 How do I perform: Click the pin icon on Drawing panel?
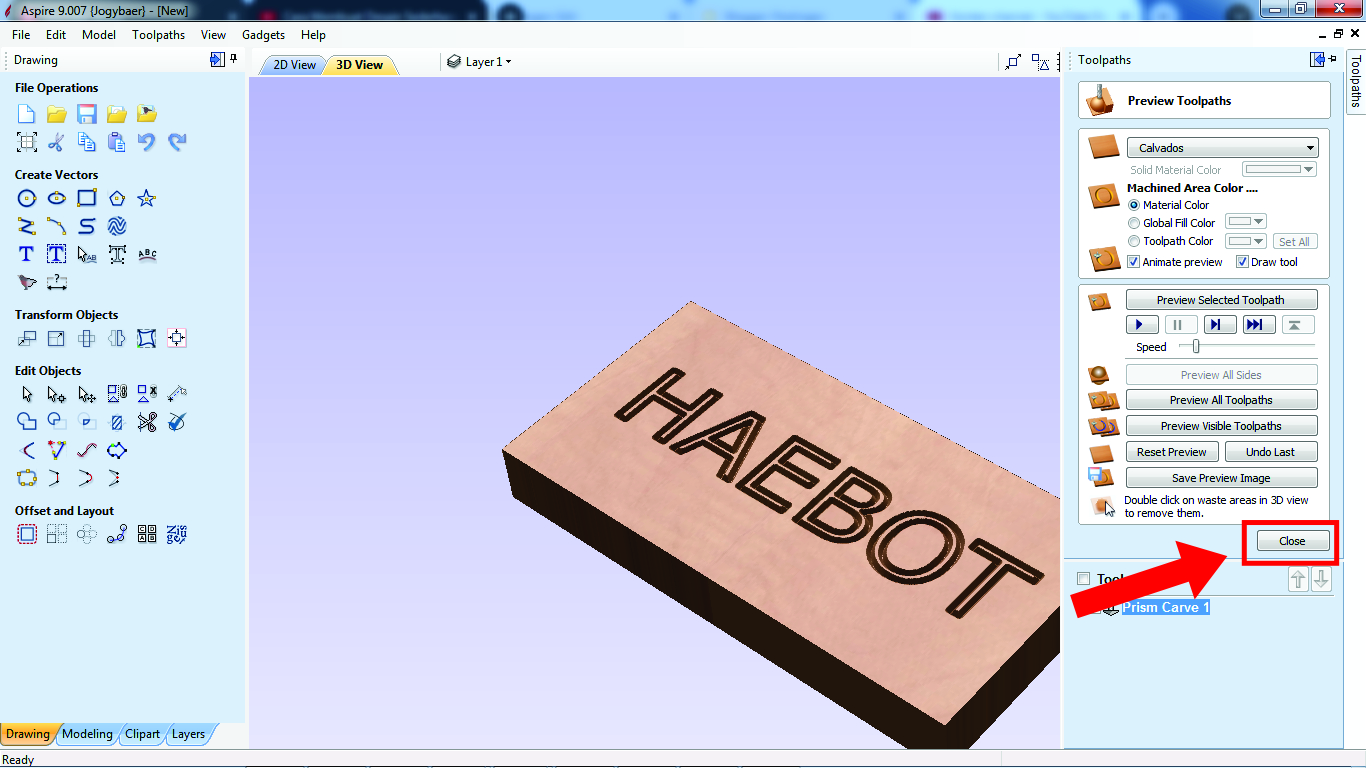pyautogui.click(x=234, y=59)
